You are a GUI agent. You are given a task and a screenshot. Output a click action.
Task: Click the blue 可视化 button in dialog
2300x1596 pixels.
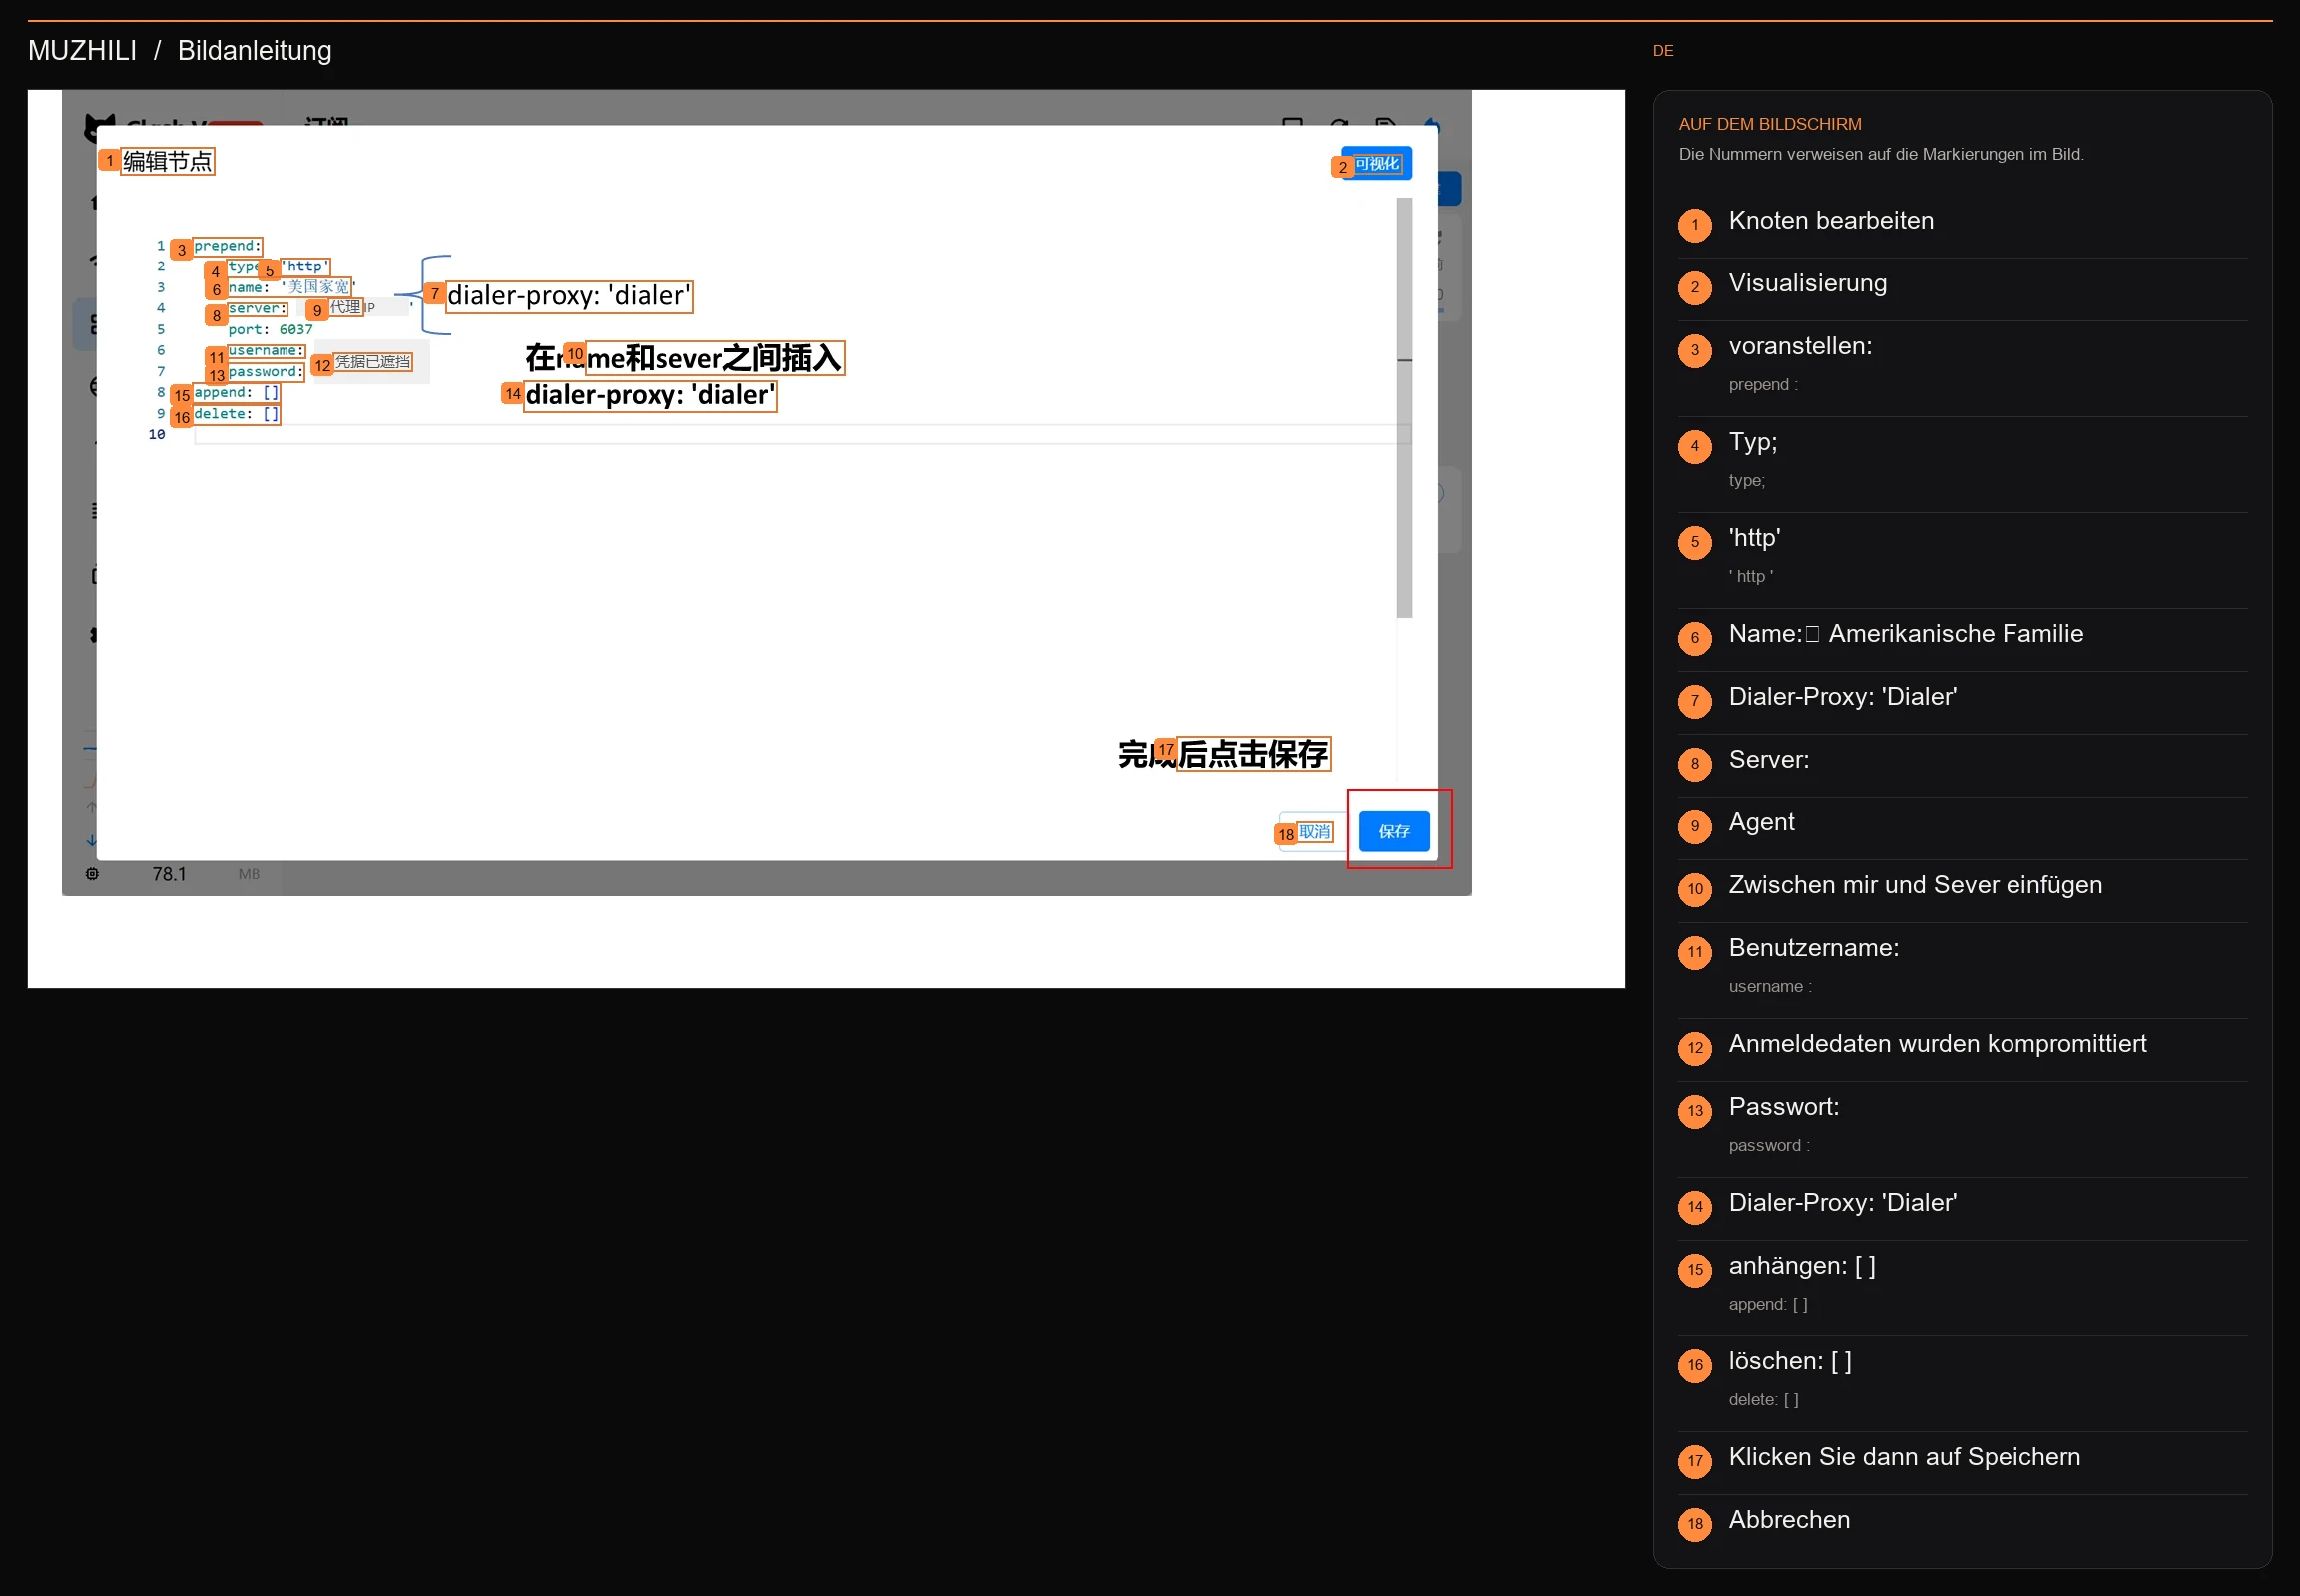[x=1375, y=163]
